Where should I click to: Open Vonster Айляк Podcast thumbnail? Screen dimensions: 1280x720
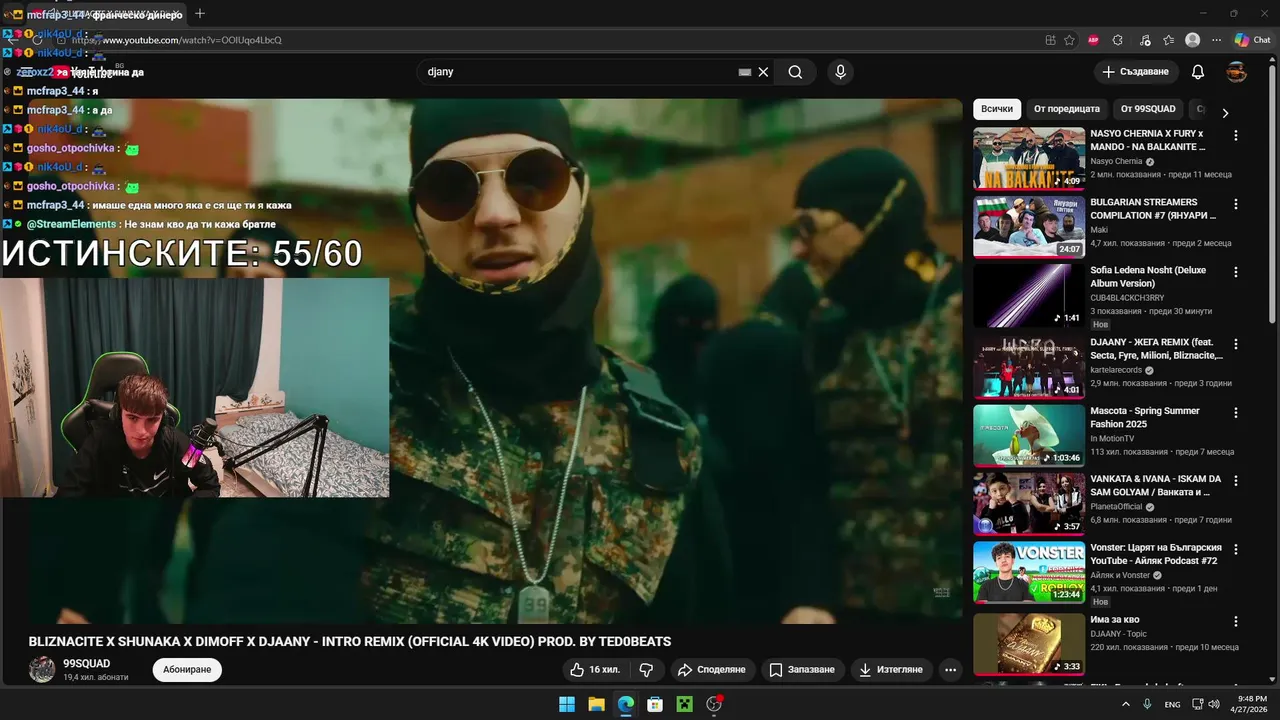pos(1029,572)
